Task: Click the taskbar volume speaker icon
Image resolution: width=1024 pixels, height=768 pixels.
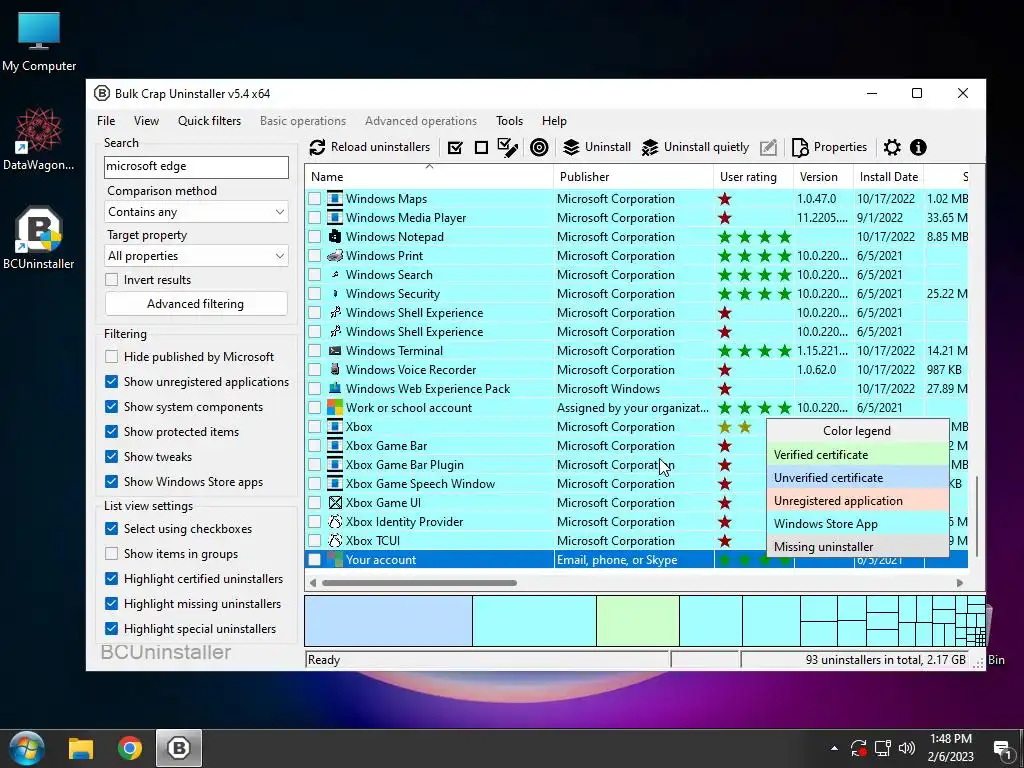Action: (906, 748)
